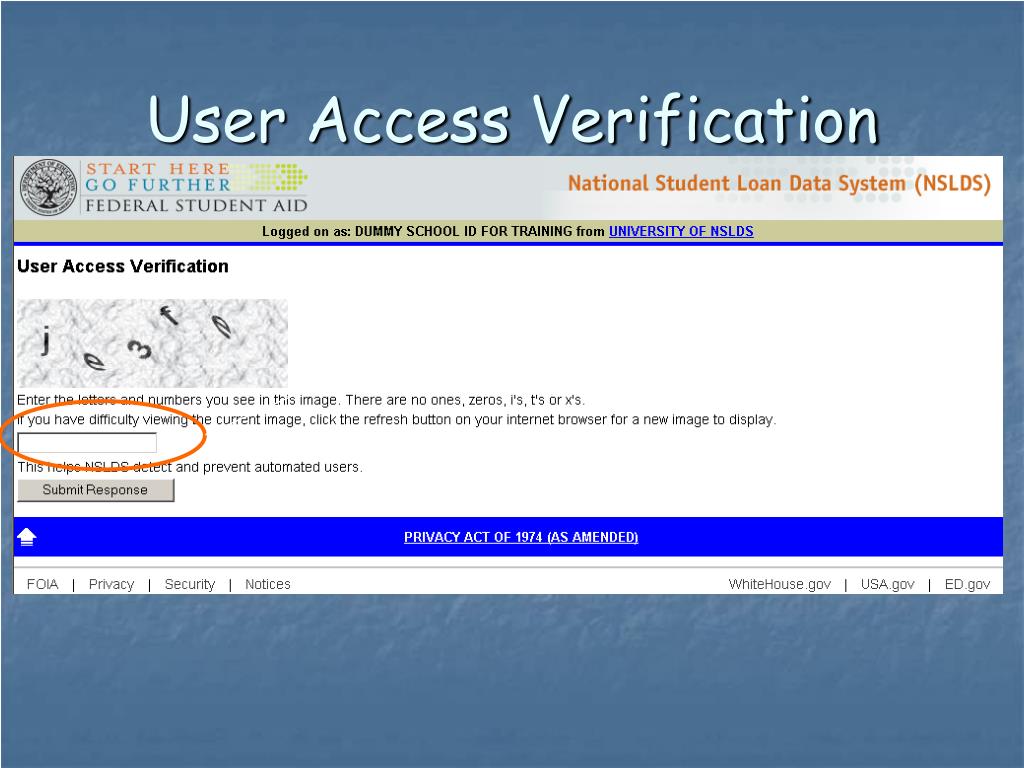Click the User Access Verification page heading

coord(123,266)
